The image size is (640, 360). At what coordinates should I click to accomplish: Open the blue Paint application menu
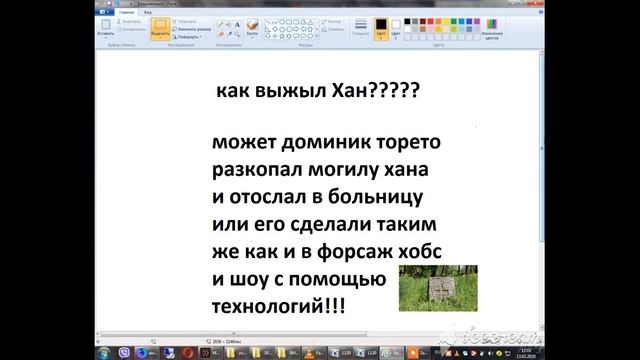(x=104, y=12)
